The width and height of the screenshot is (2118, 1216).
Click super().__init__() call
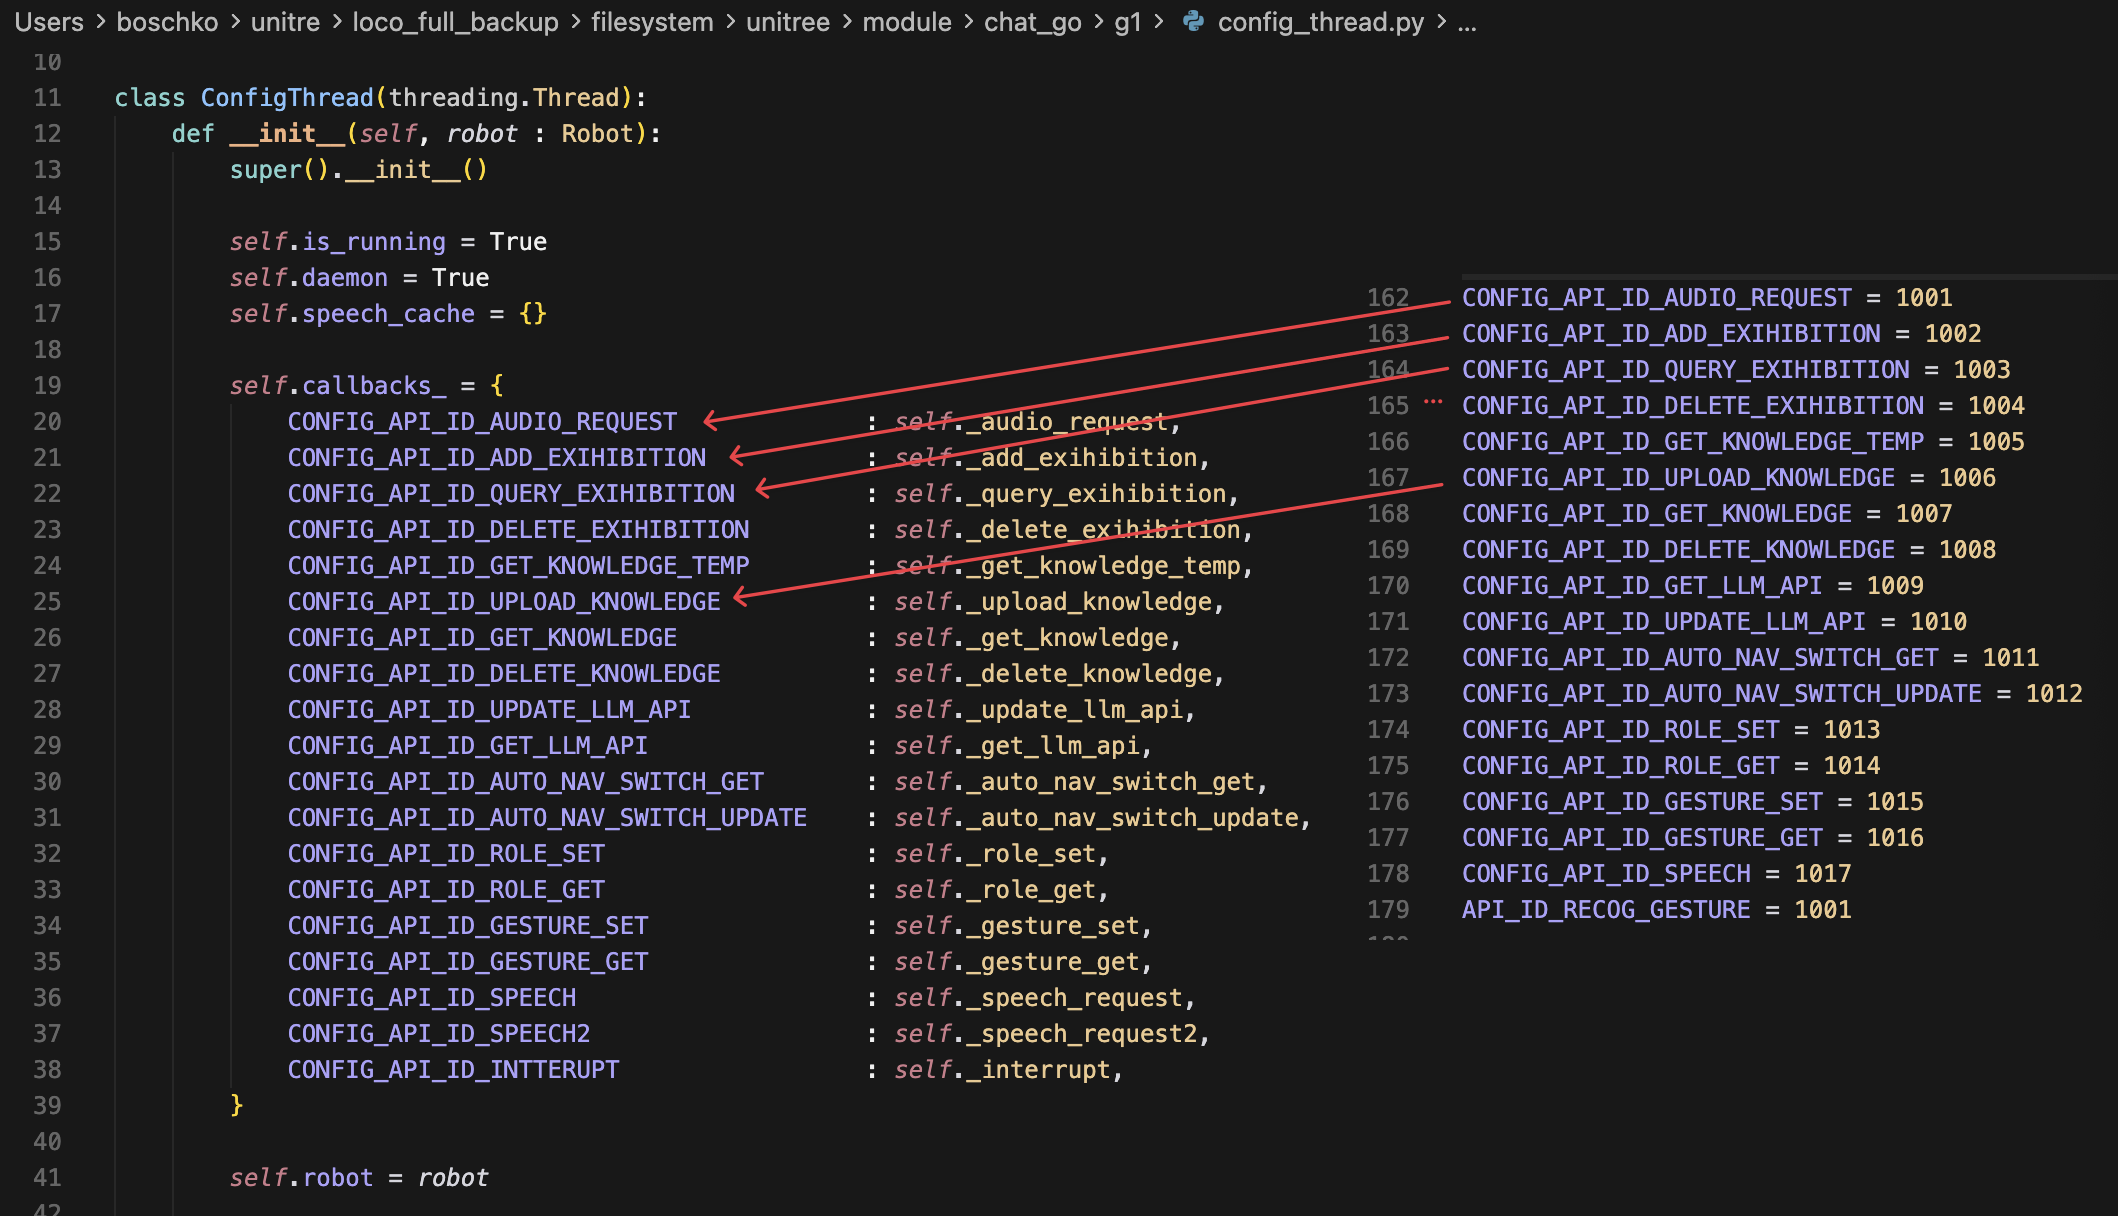coord(358,170)
